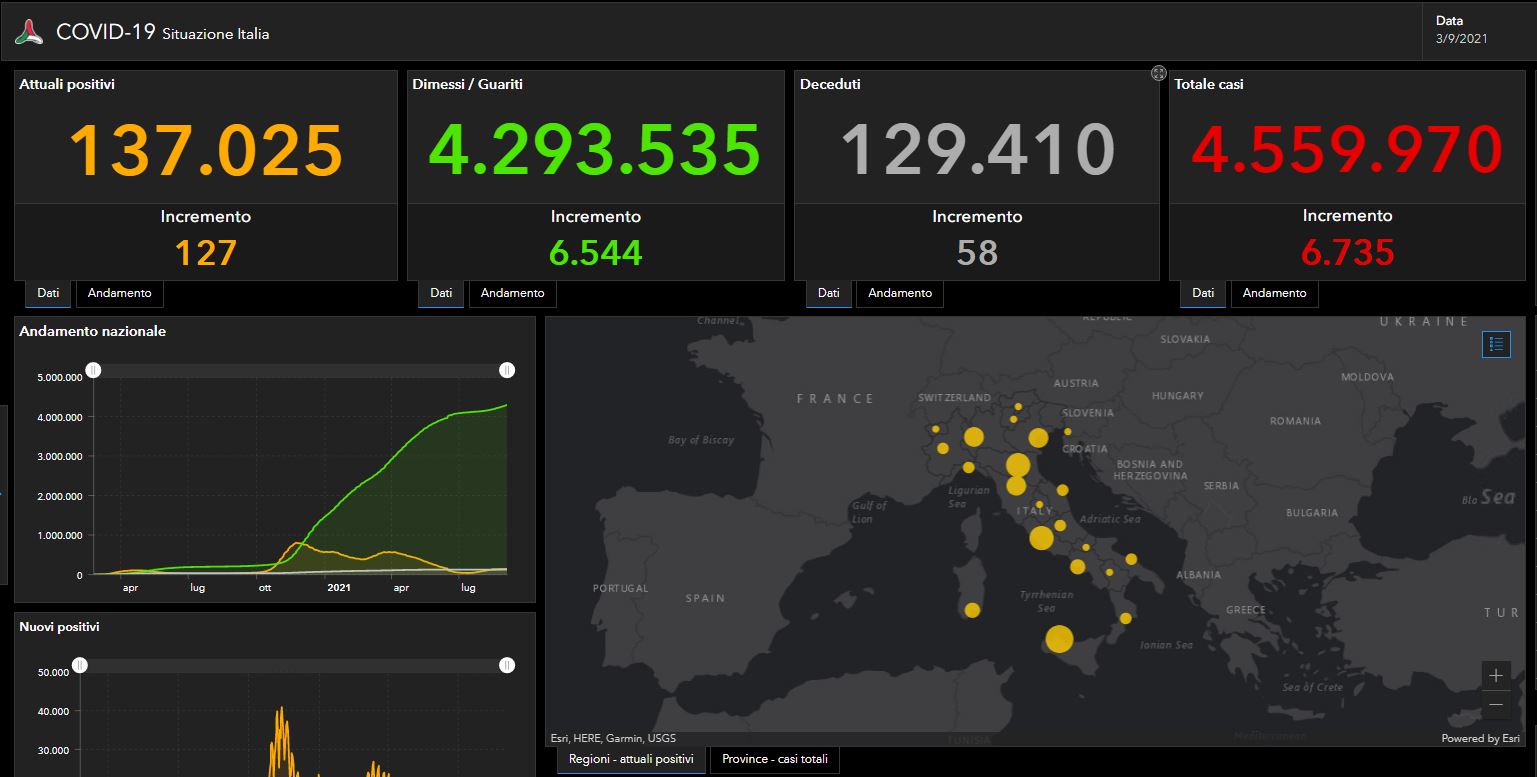Viewport: 1537px width, 777px height.
Task: Click the green increment value 6.544
Action: 596,253
